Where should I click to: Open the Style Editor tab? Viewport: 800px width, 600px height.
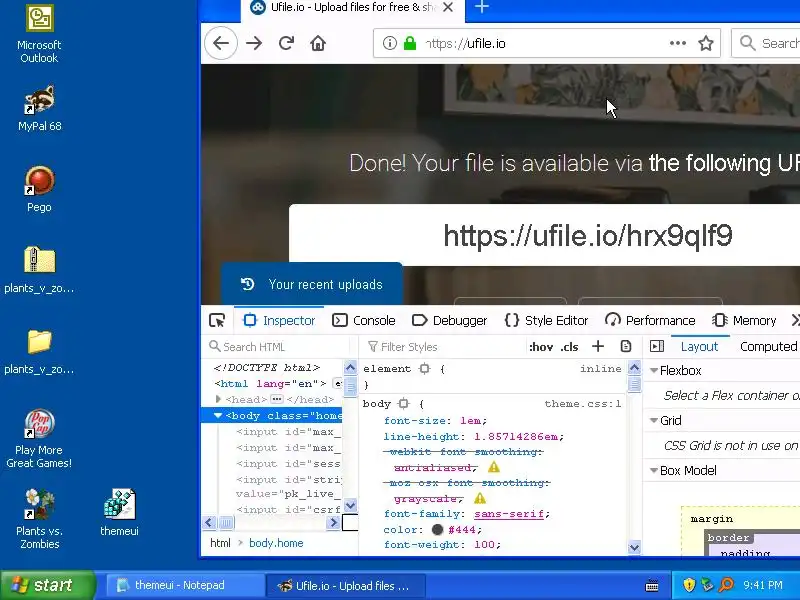coord(546,320)
